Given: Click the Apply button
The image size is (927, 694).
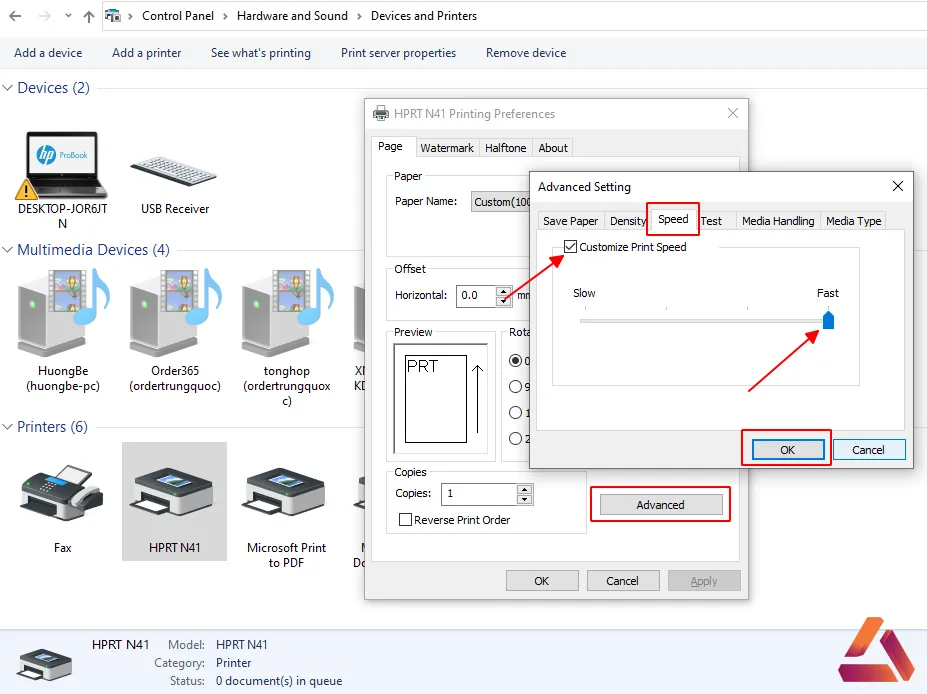Looking at the screenshot, I should point(704,581).
